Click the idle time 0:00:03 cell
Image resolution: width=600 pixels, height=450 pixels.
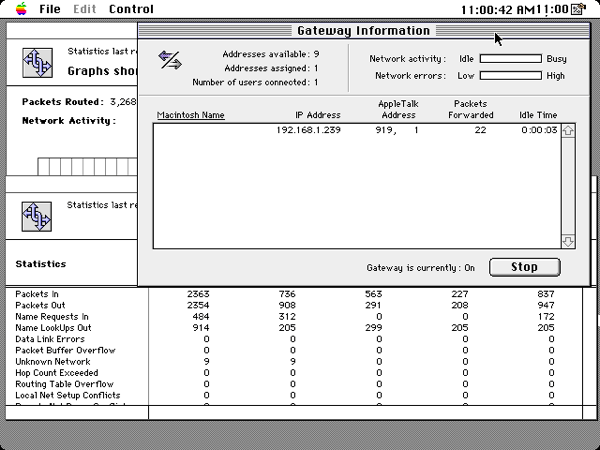(x=539, y=130)
